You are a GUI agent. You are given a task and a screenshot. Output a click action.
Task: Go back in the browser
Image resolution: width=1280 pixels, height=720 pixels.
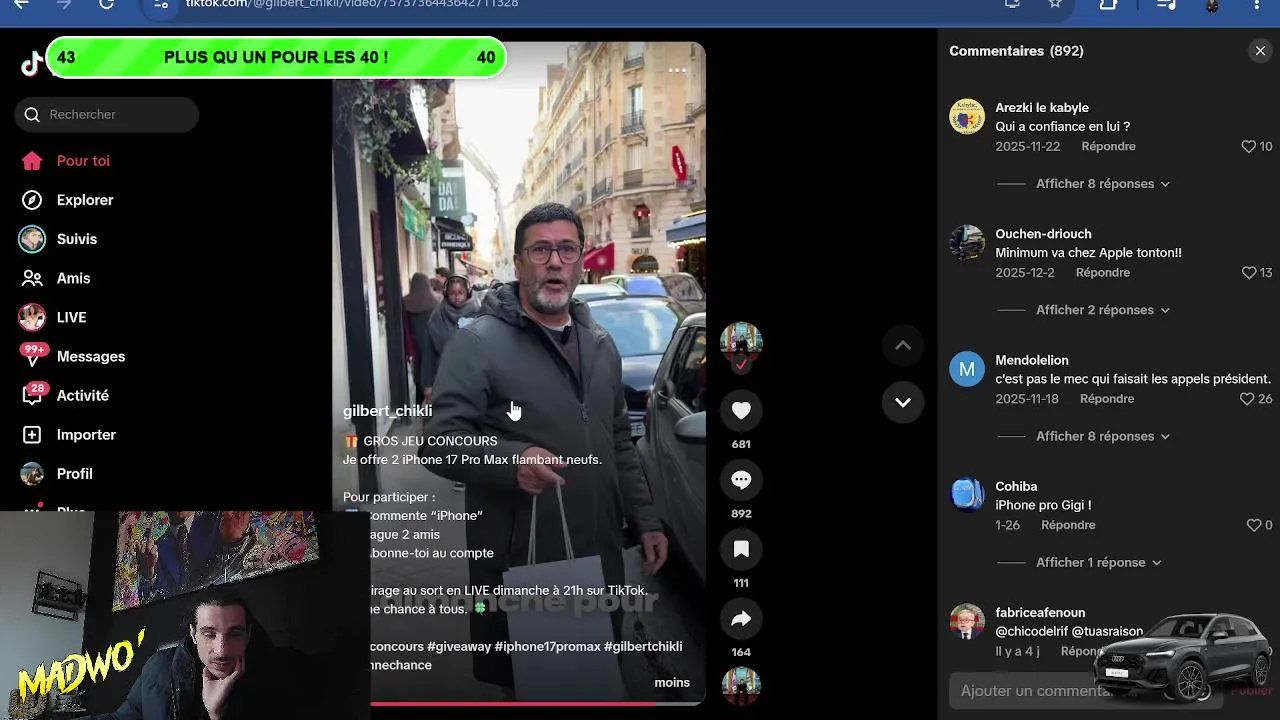point(21,4)
